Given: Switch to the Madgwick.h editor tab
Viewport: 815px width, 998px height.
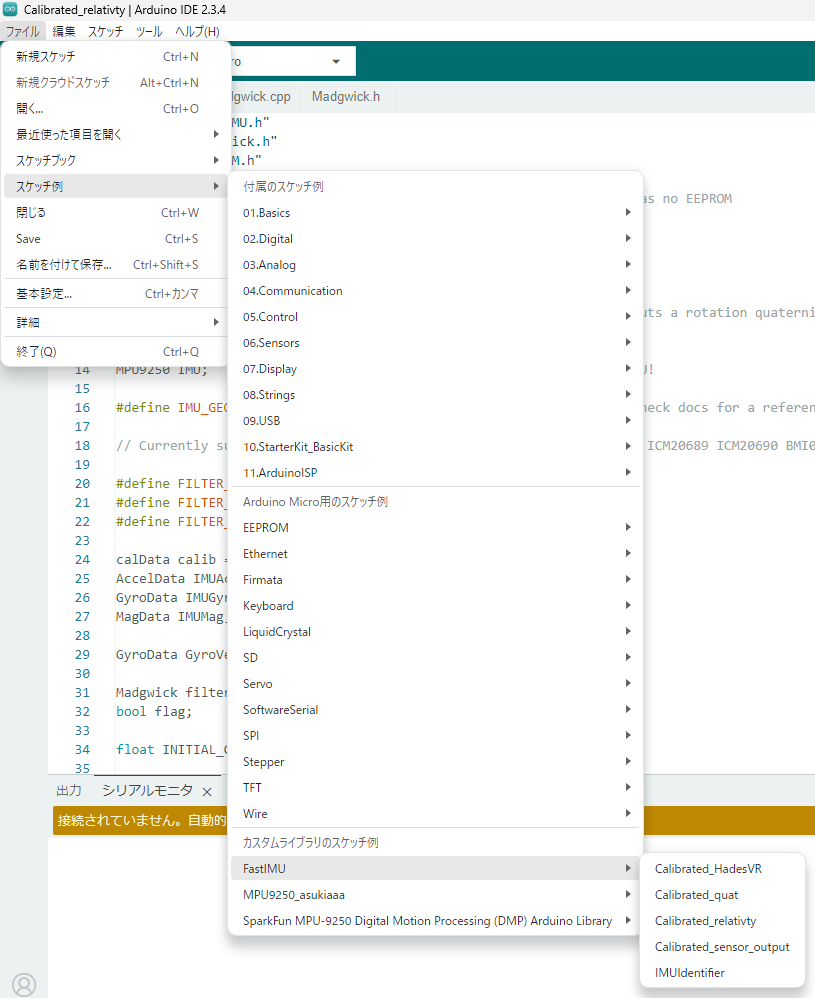Looking at the screenshot, I should point(345,97).
